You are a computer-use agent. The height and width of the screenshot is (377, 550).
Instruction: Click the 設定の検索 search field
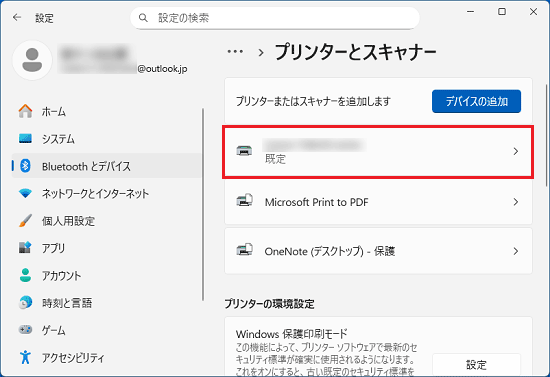pos(275,18)
